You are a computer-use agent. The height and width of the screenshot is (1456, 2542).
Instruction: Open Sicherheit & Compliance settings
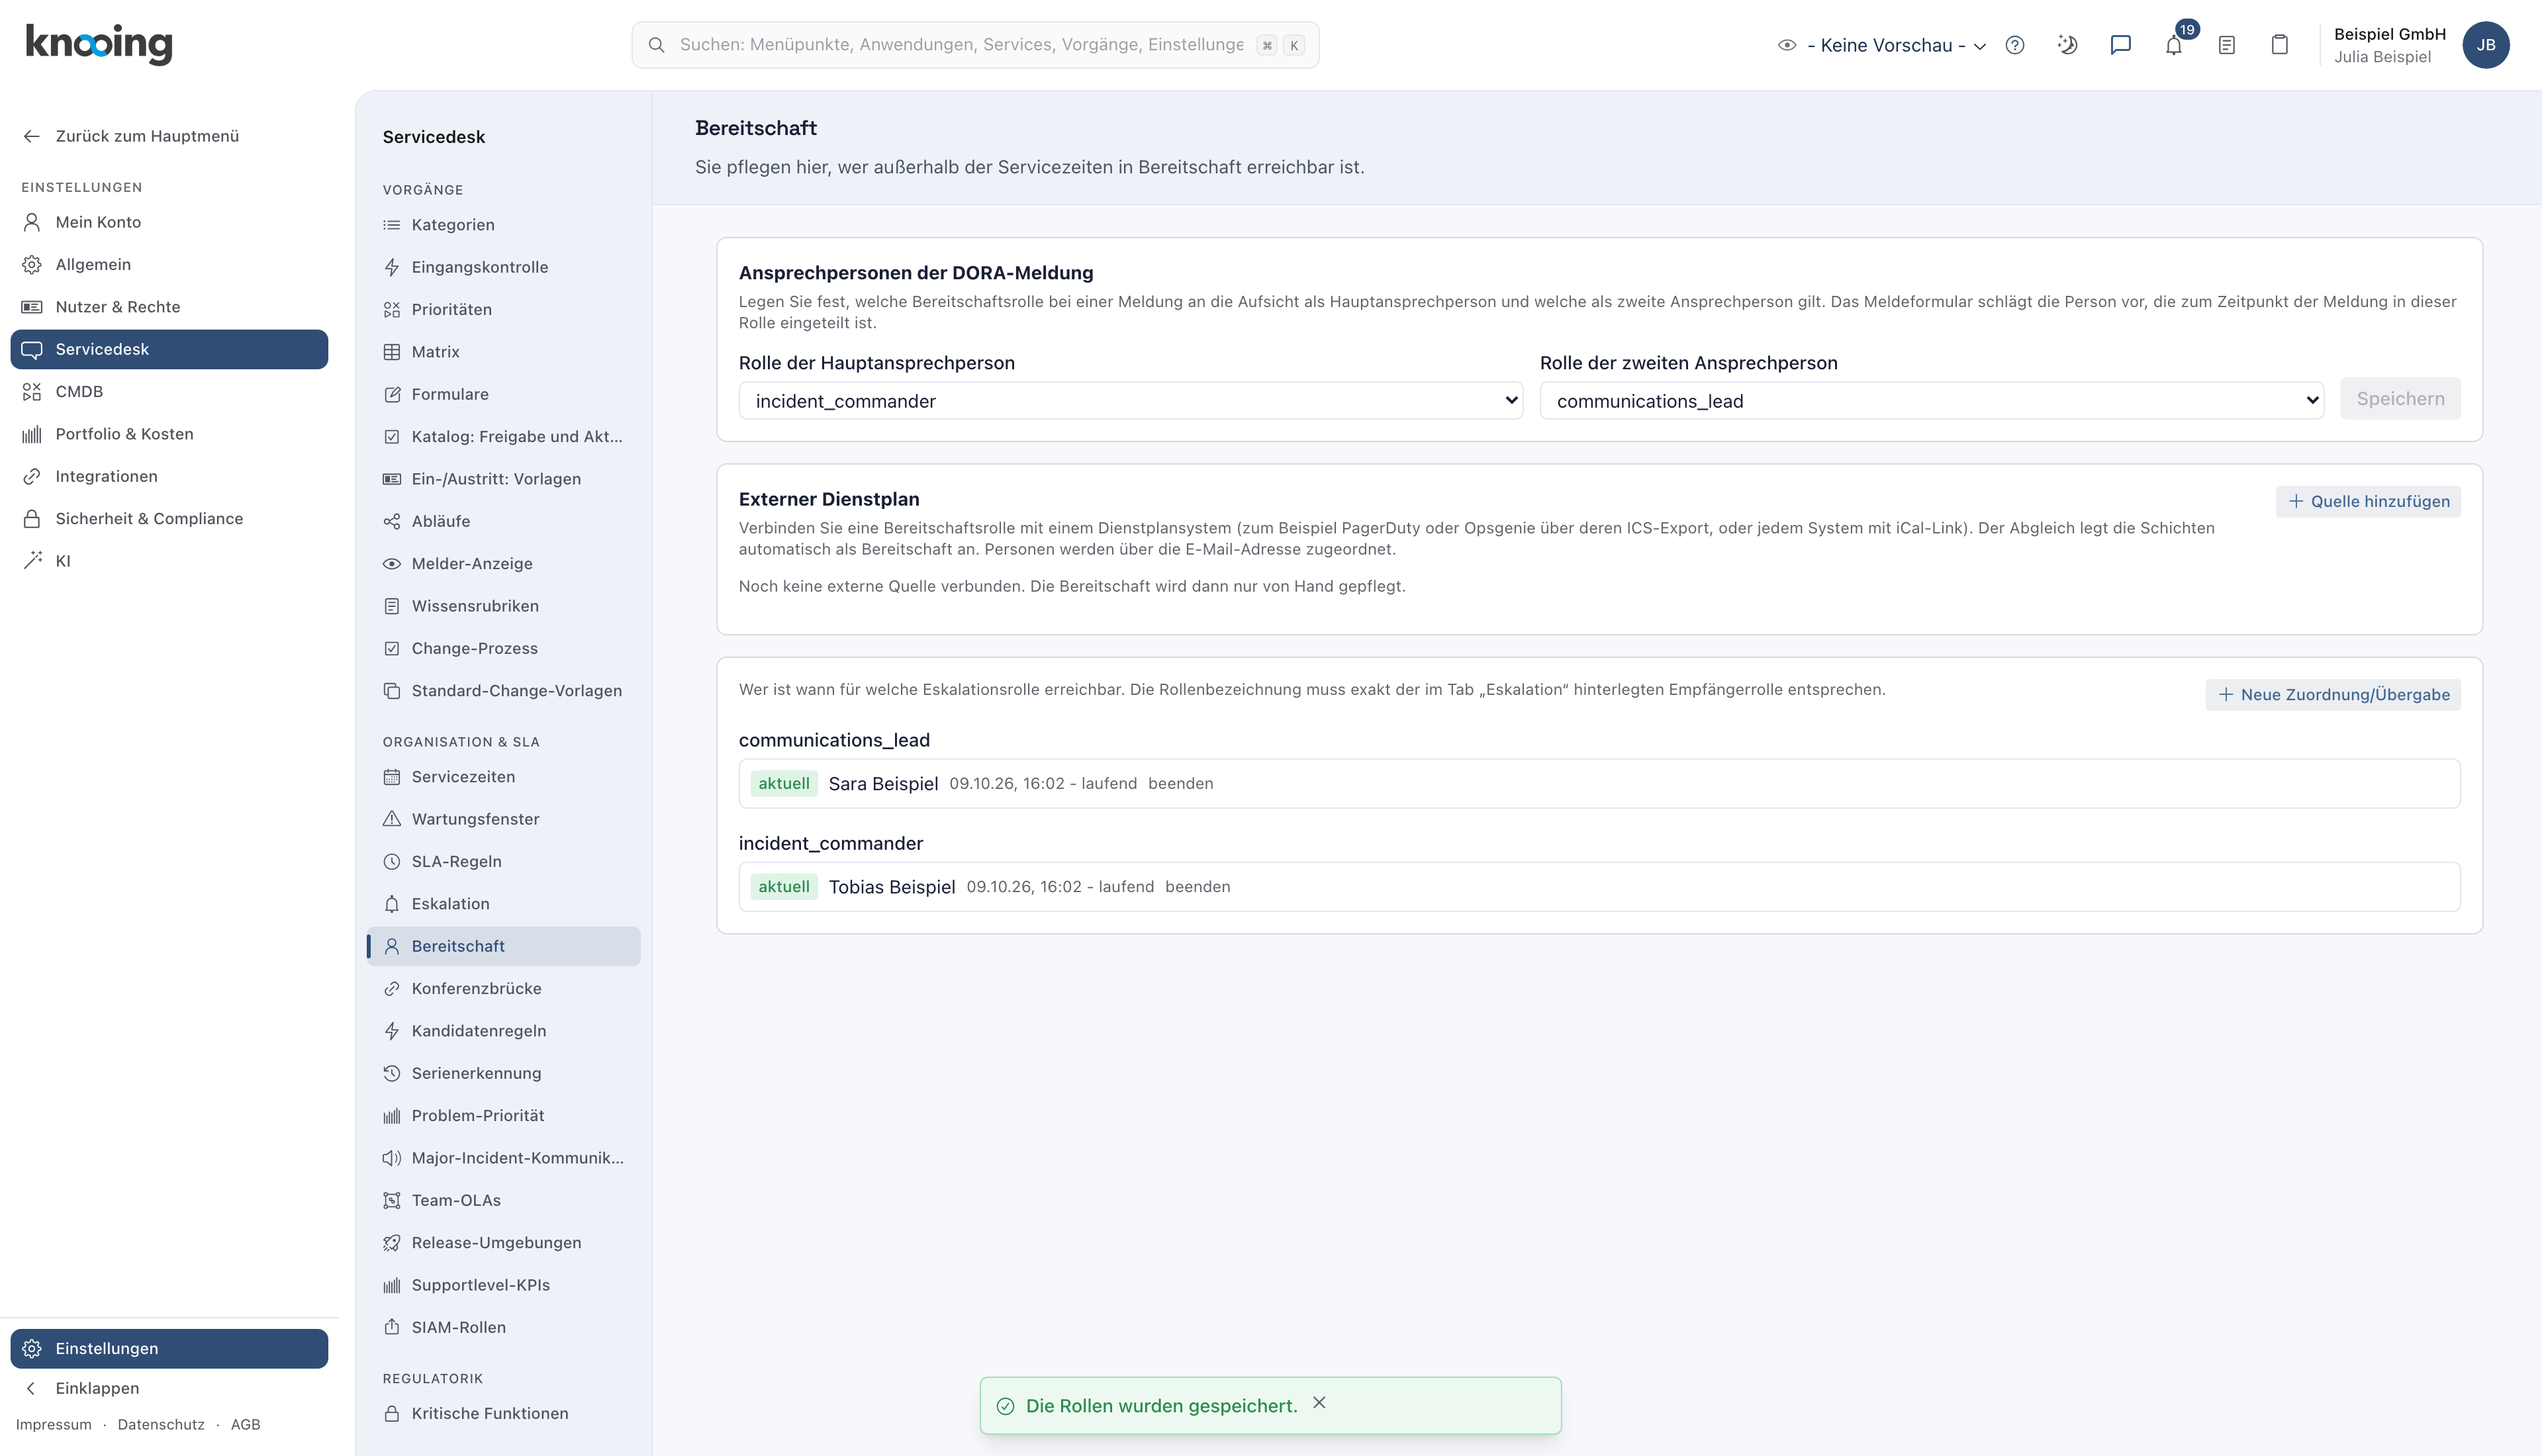pos(169,518)
